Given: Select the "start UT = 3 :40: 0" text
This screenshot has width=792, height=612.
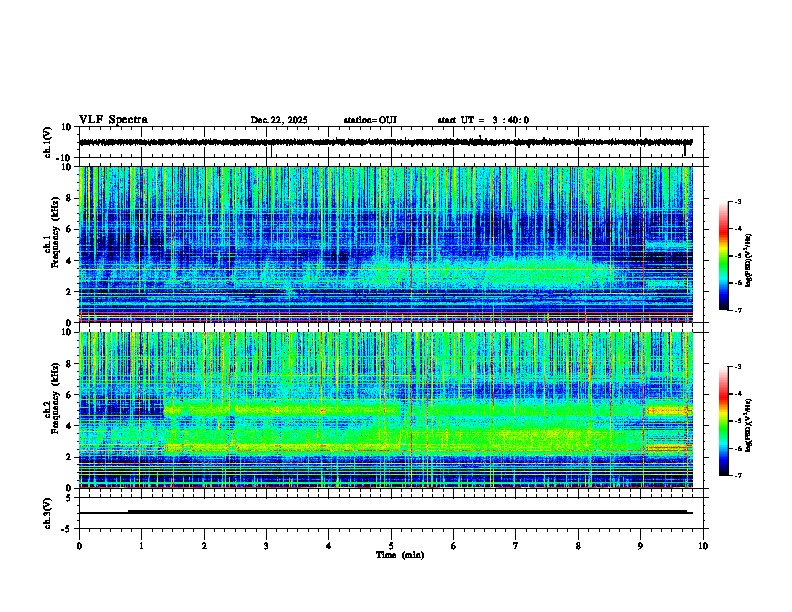Looking at the screenshot, I should coord(483,120).
